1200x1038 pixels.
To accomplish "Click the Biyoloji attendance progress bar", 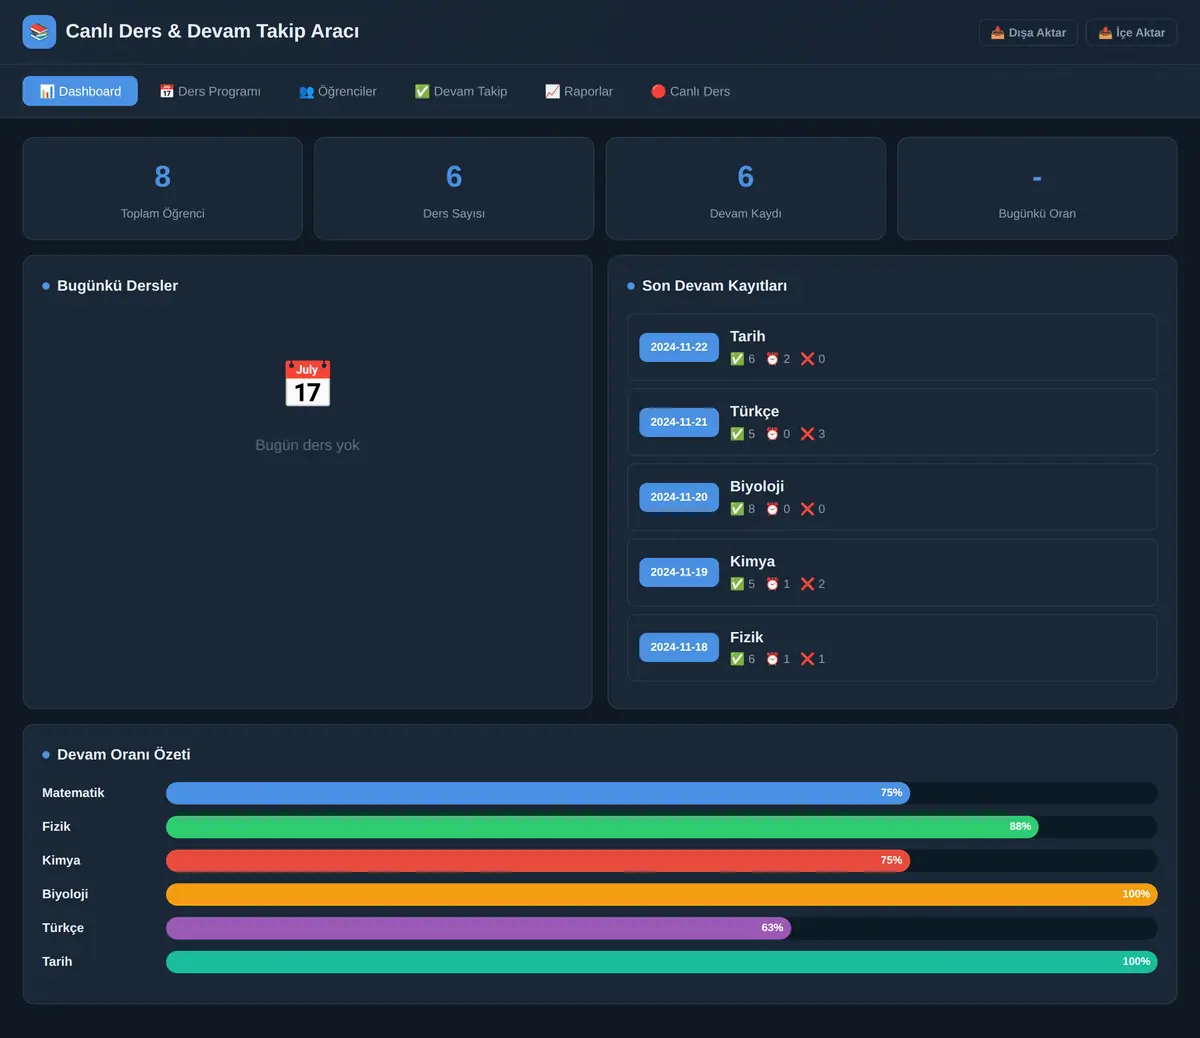I will click(x=661, y=894).
